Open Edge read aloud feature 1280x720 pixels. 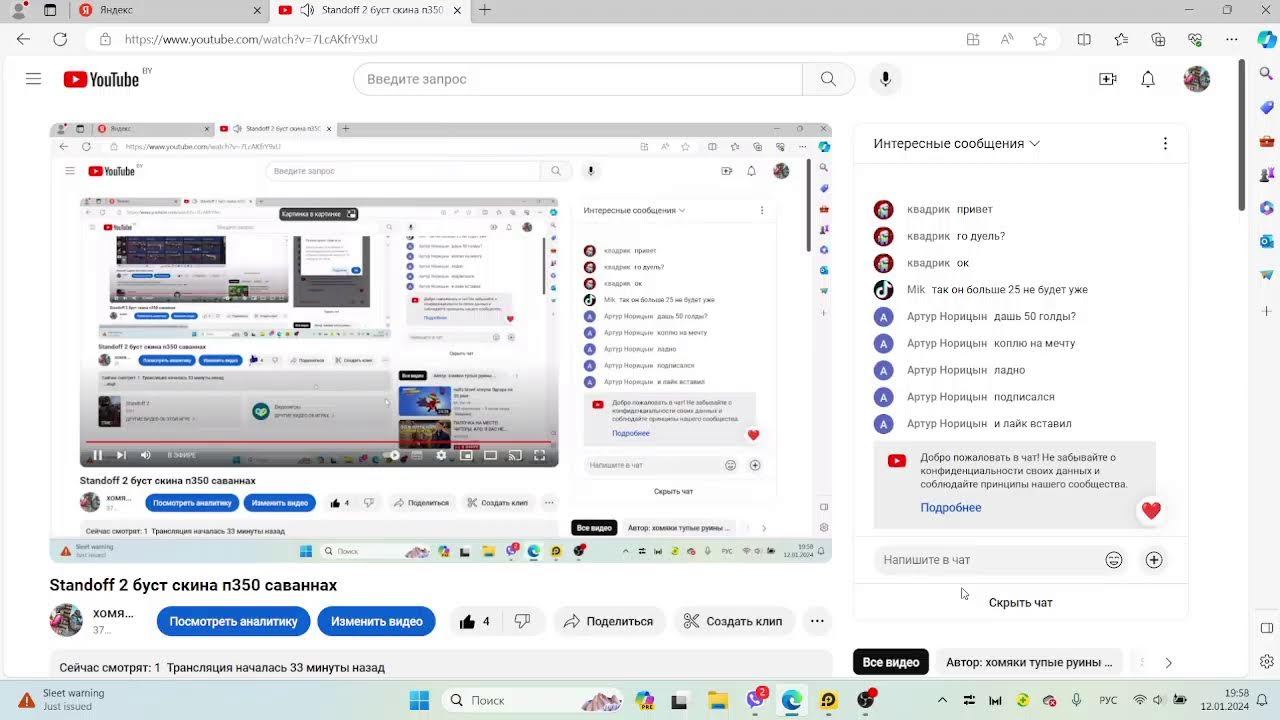1007,39
